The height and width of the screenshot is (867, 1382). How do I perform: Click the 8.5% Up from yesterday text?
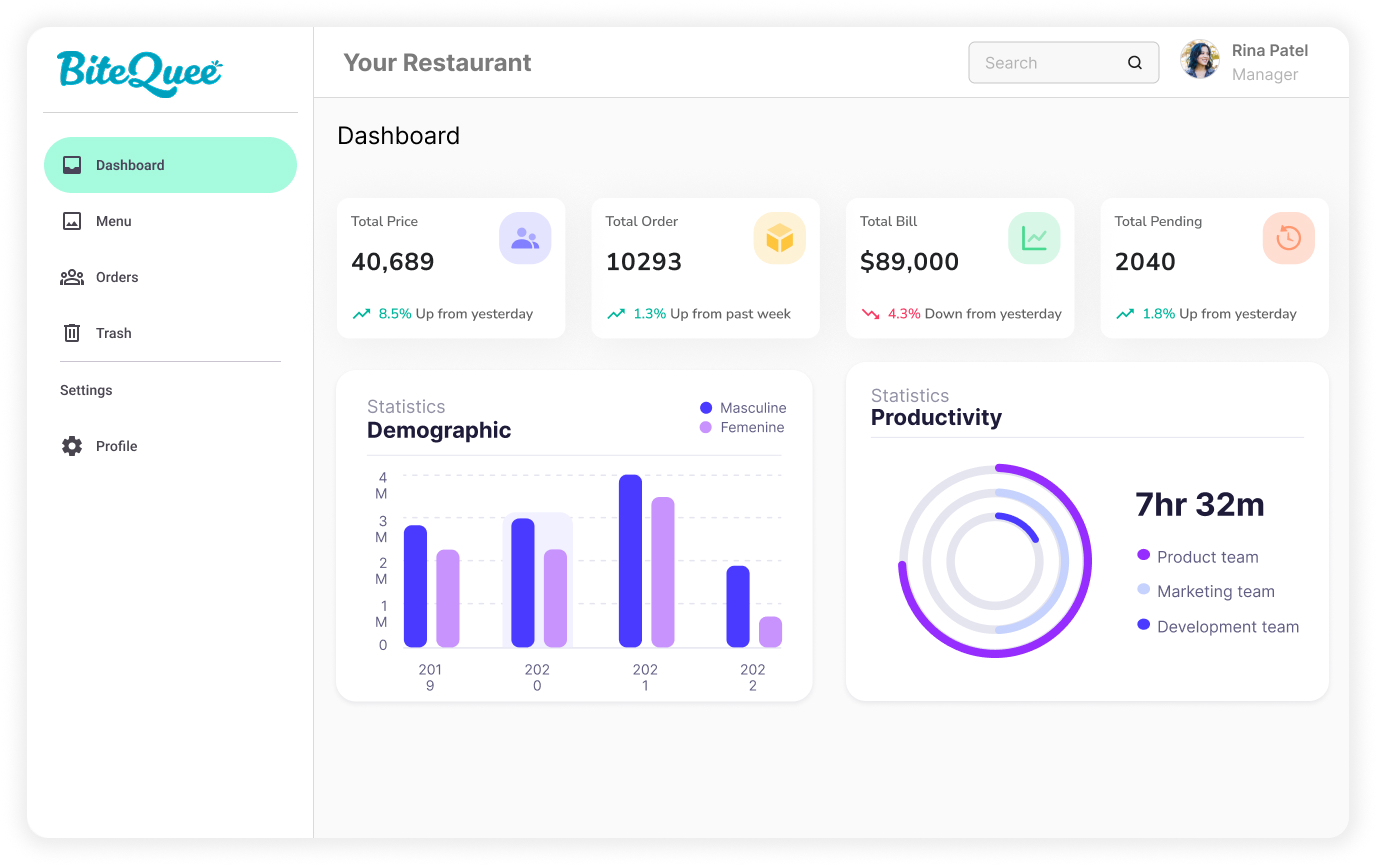click(456, 314)
